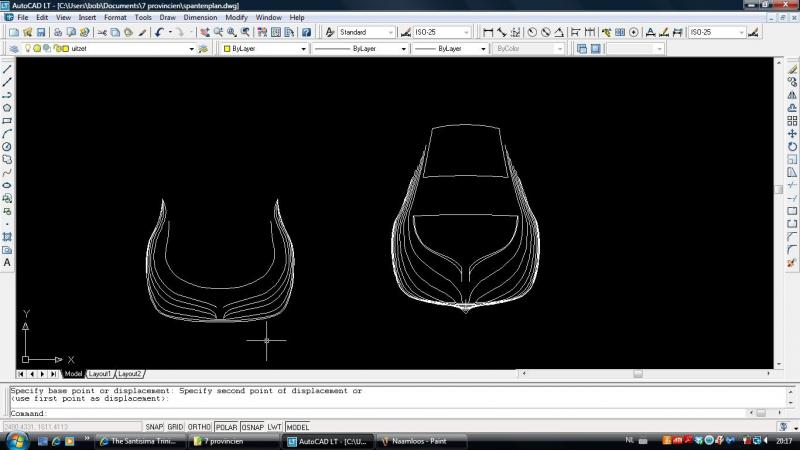800x450 pixels.
Task: Click the Radius Dimension icon
Action: (532, 32)
